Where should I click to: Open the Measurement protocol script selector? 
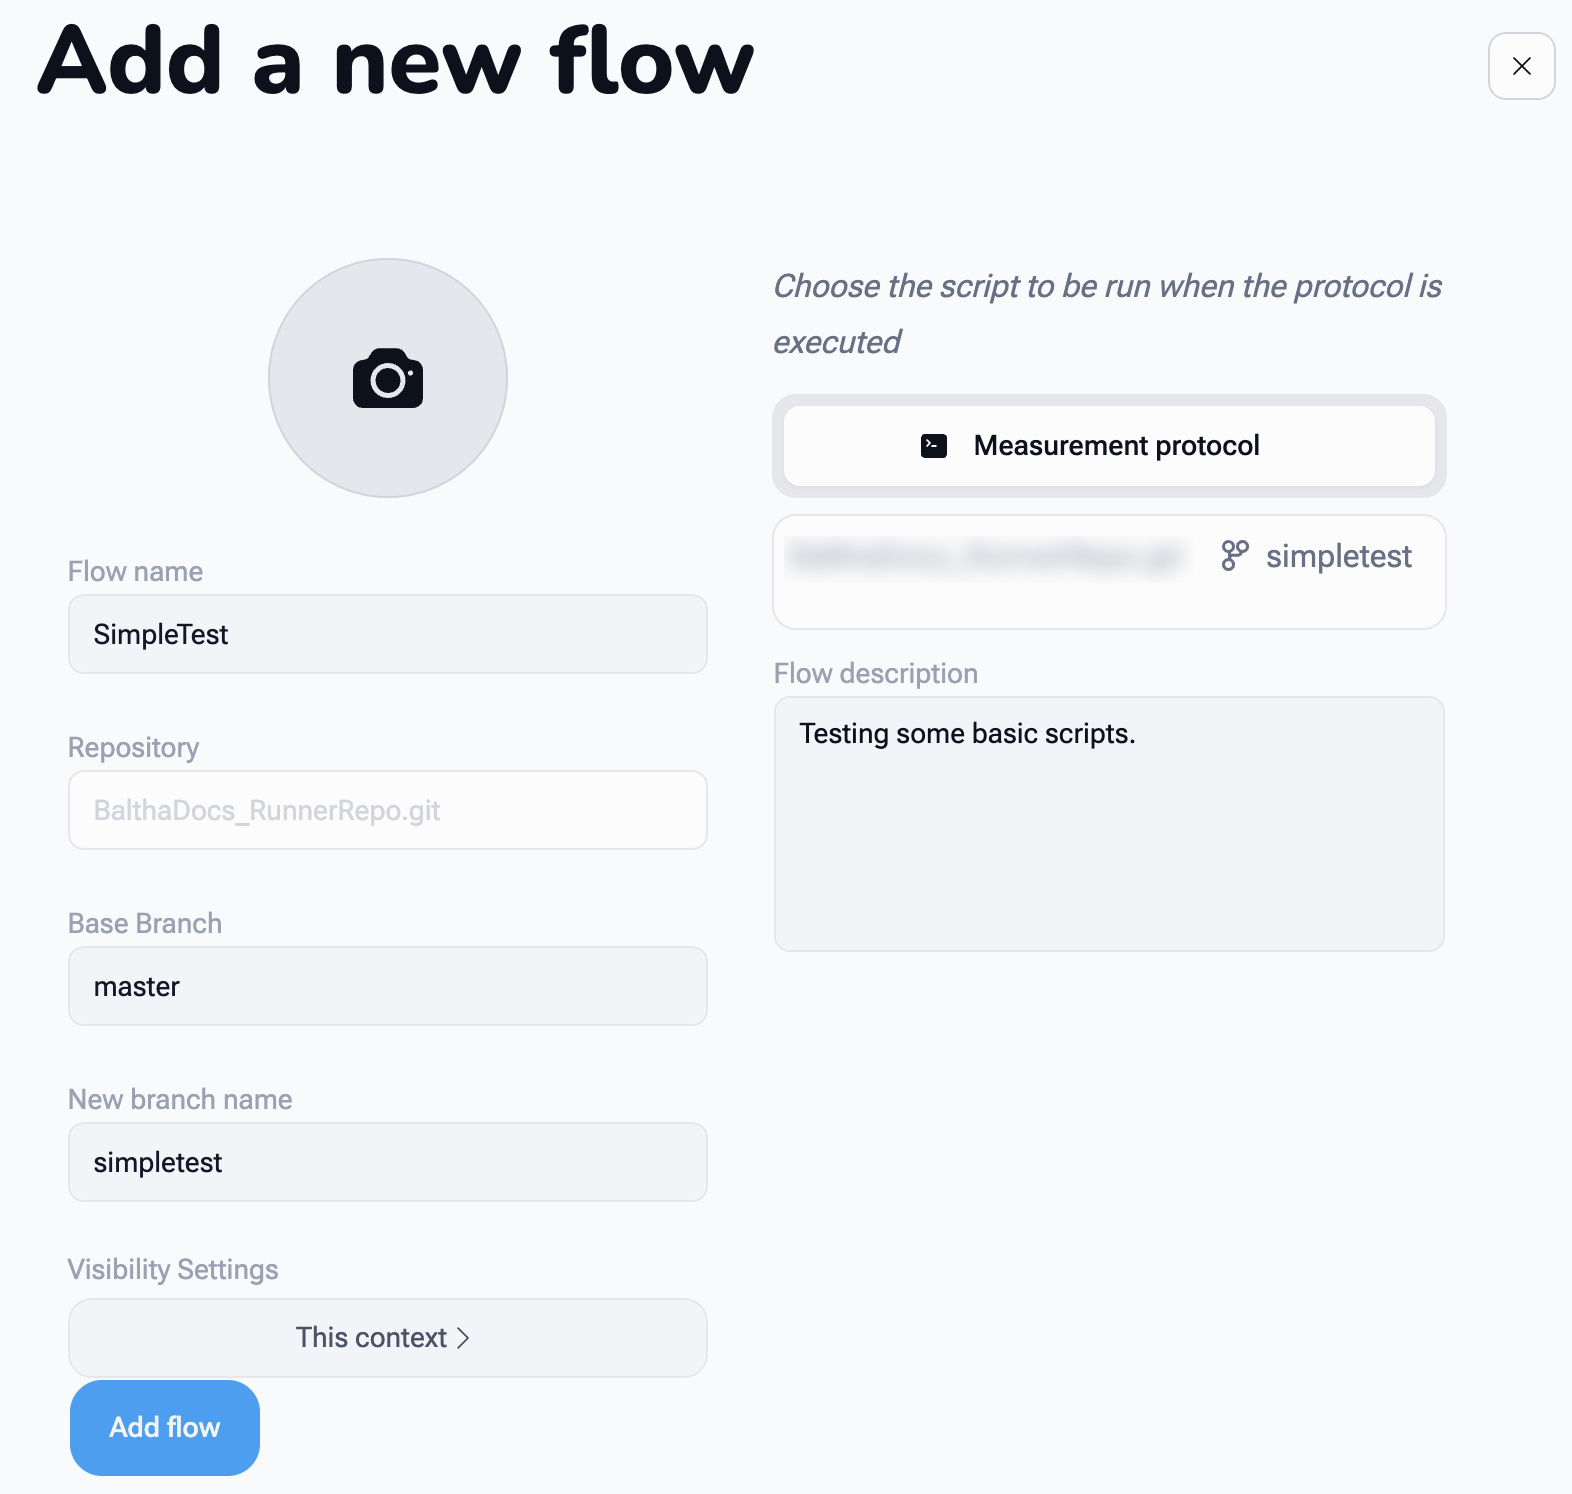point(1108,446)
